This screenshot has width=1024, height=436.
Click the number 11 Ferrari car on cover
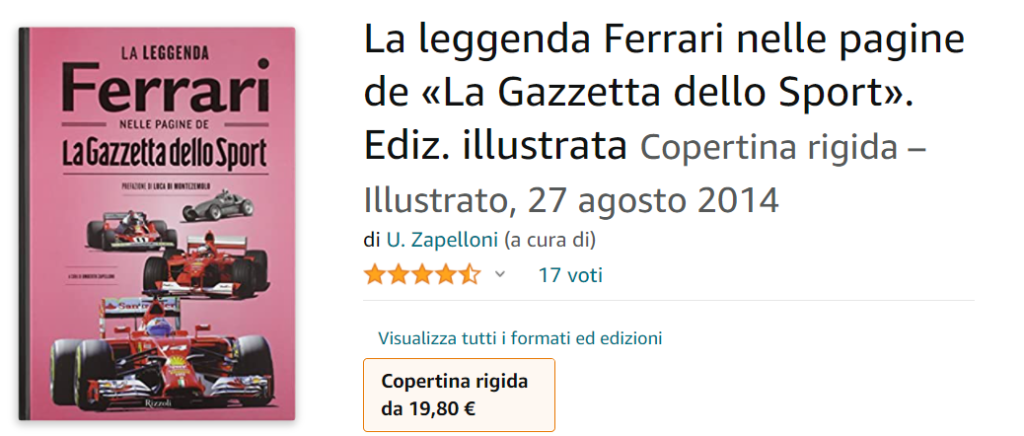[x=132, y=231]
